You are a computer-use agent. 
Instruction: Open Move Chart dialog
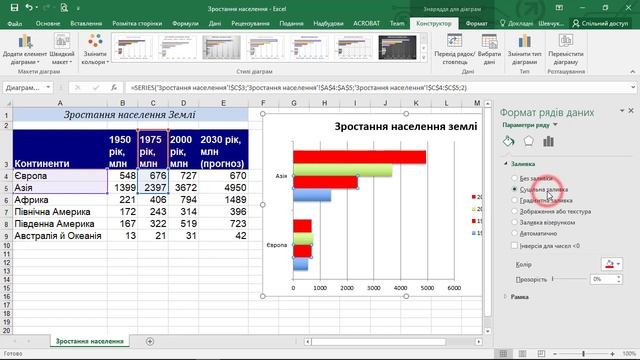click(566, 49)
